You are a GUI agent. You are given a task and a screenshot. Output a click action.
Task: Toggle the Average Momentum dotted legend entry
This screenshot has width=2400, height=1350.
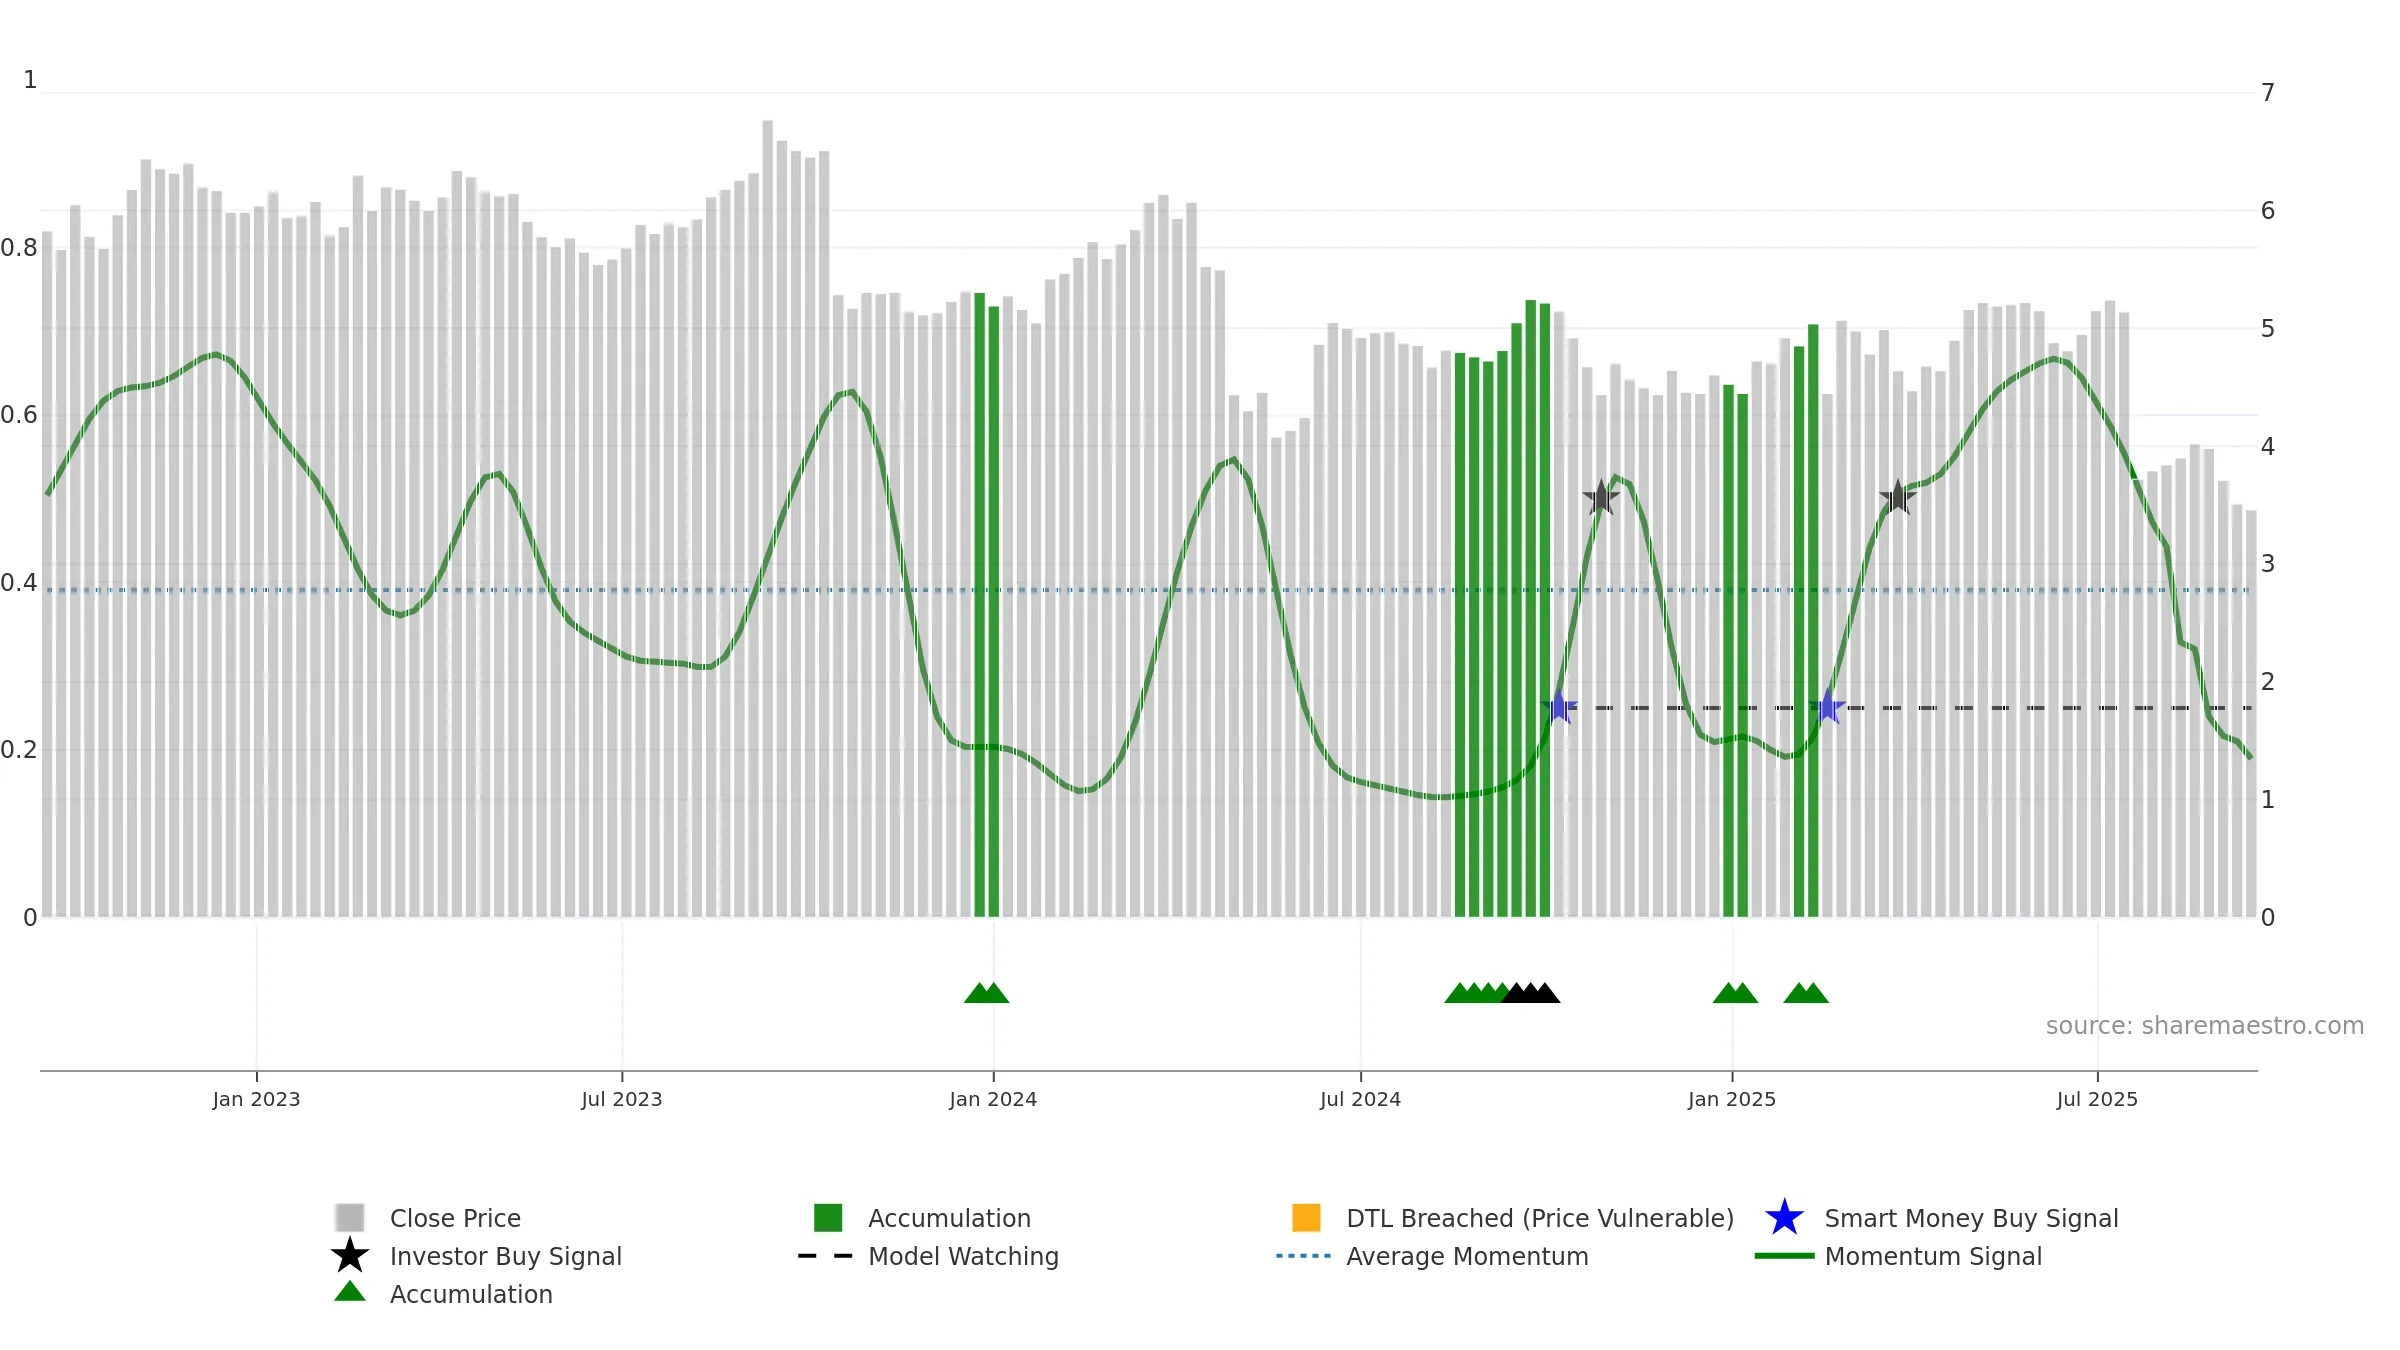click(x=1432, y=1256)
